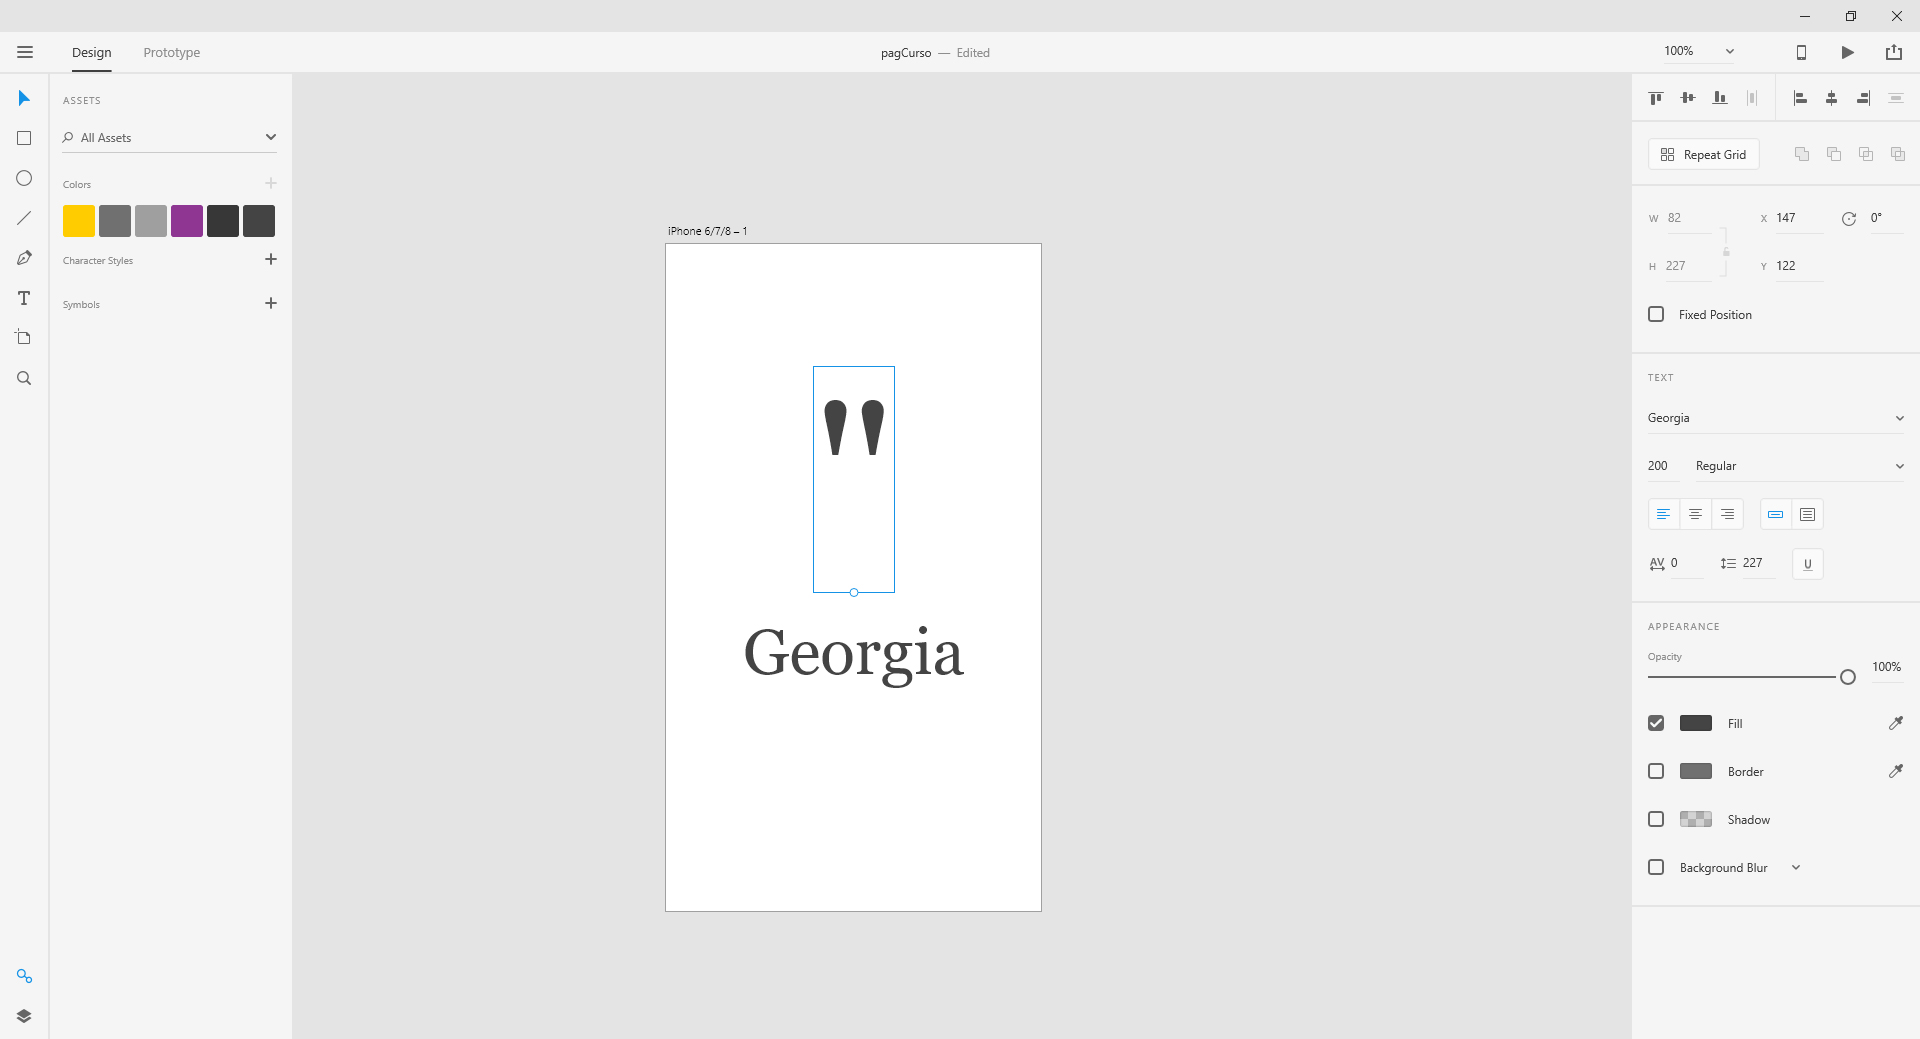Click the Repeat Grid button
This screenshot has height=1039, width=1920.
point(1704,154)
